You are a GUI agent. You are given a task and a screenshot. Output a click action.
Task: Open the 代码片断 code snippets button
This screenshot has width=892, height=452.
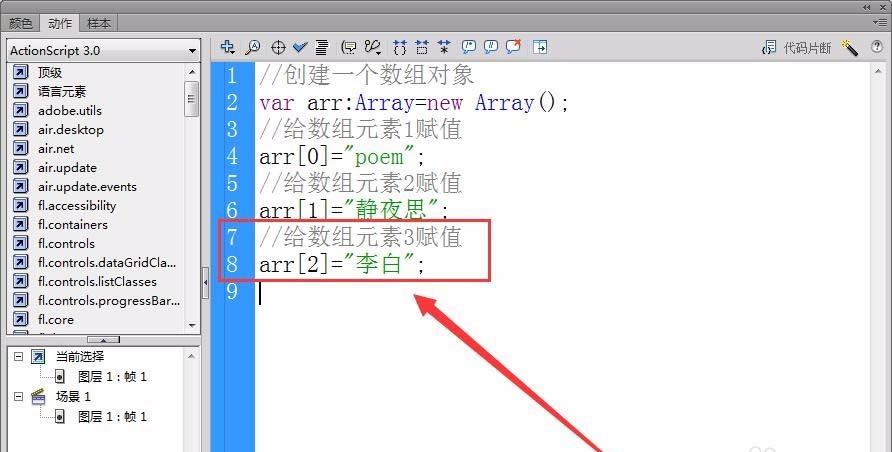[x=797, y=48]
